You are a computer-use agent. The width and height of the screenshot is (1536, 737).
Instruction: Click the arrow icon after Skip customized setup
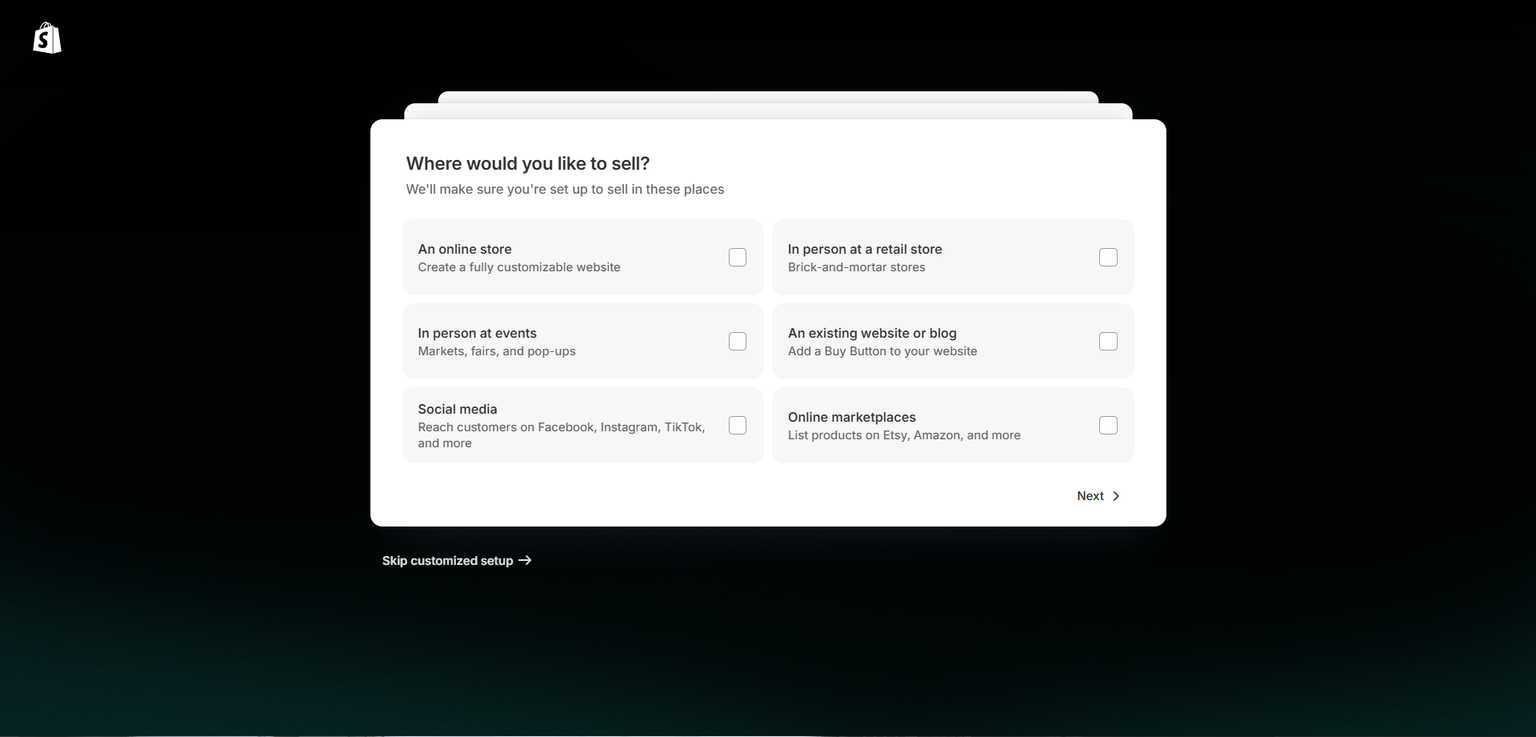pyautogui.click(x=525, y=561)
